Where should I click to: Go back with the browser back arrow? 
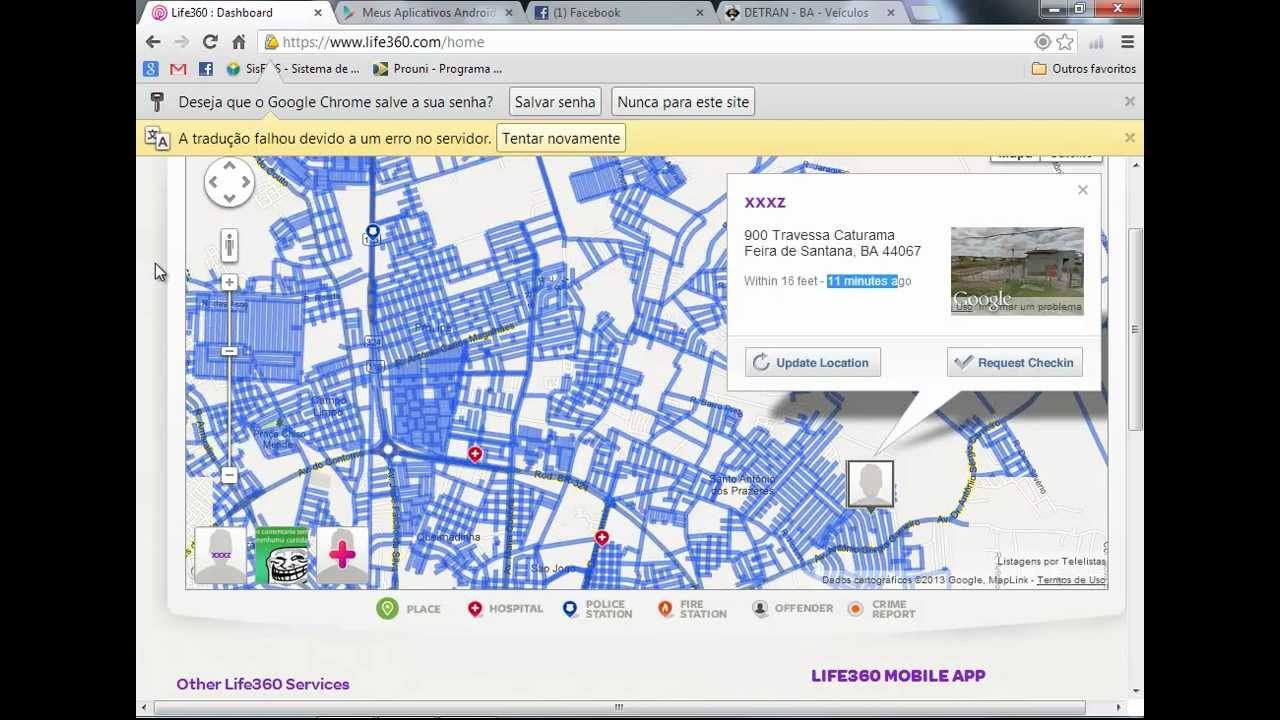coord(153,42)
